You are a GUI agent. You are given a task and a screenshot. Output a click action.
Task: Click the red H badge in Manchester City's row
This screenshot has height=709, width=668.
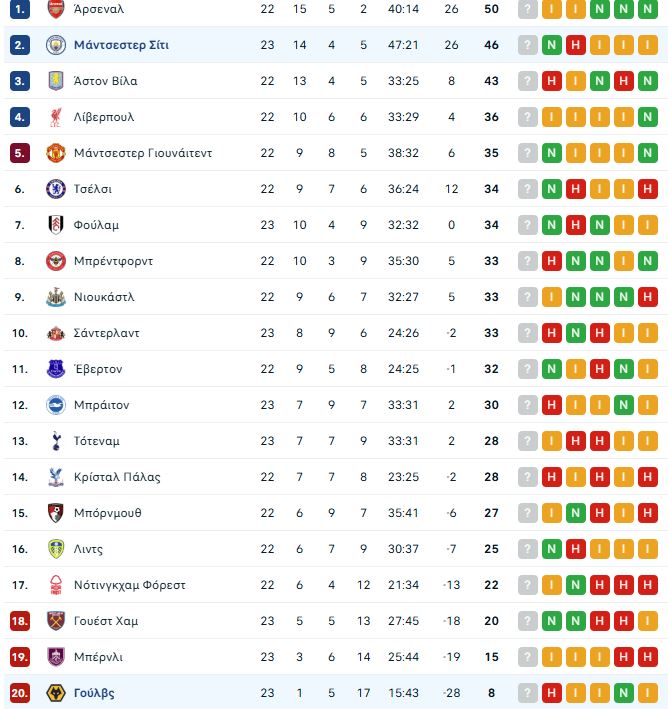click(576, 45)
